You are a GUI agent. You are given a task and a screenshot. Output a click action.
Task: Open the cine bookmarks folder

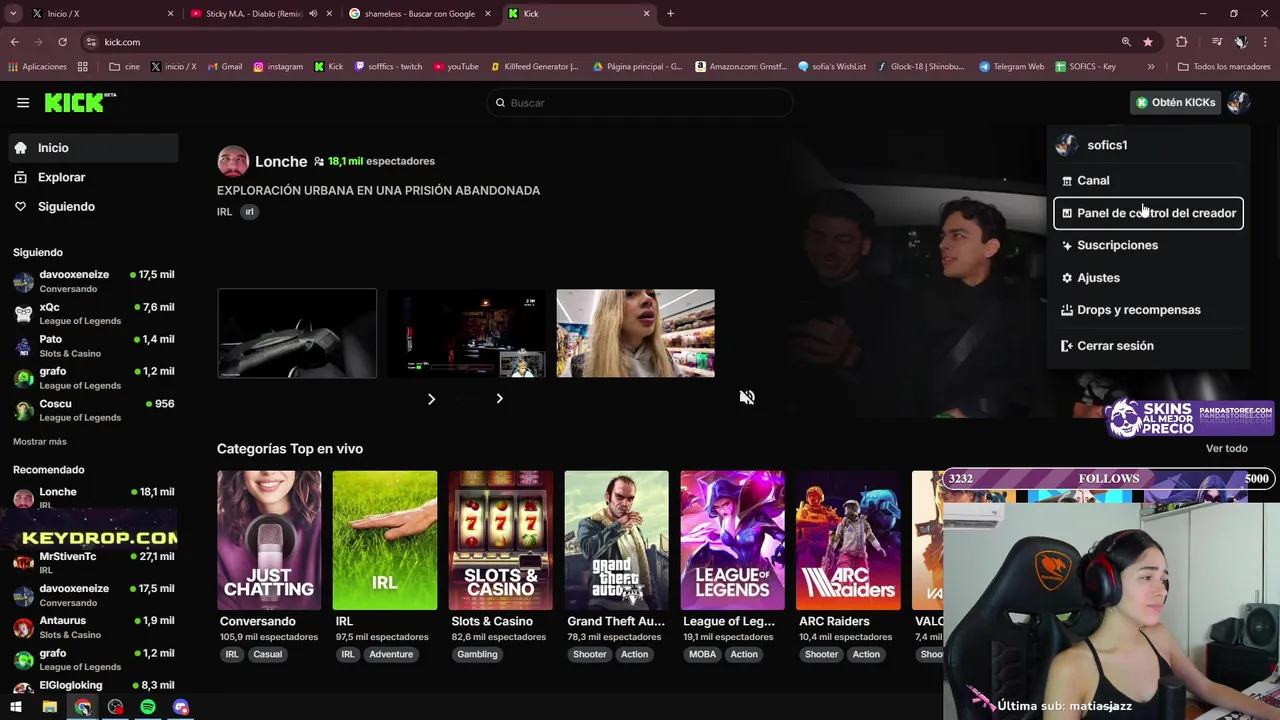125,67
